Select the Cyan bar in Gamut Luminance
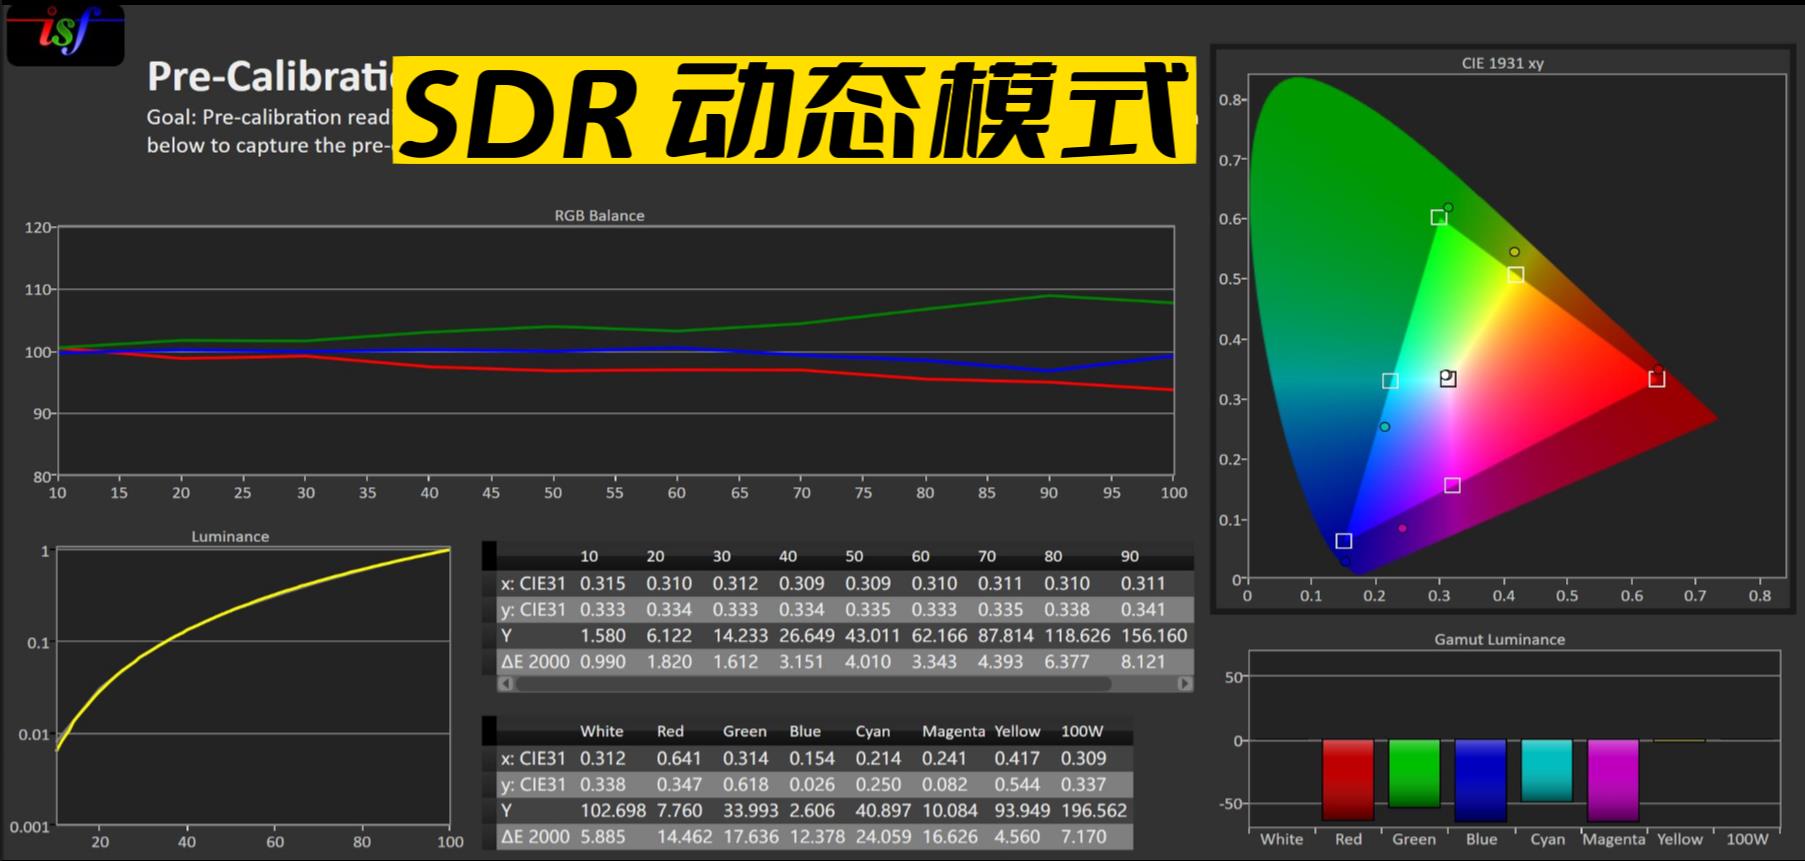 pos(1546,770)
